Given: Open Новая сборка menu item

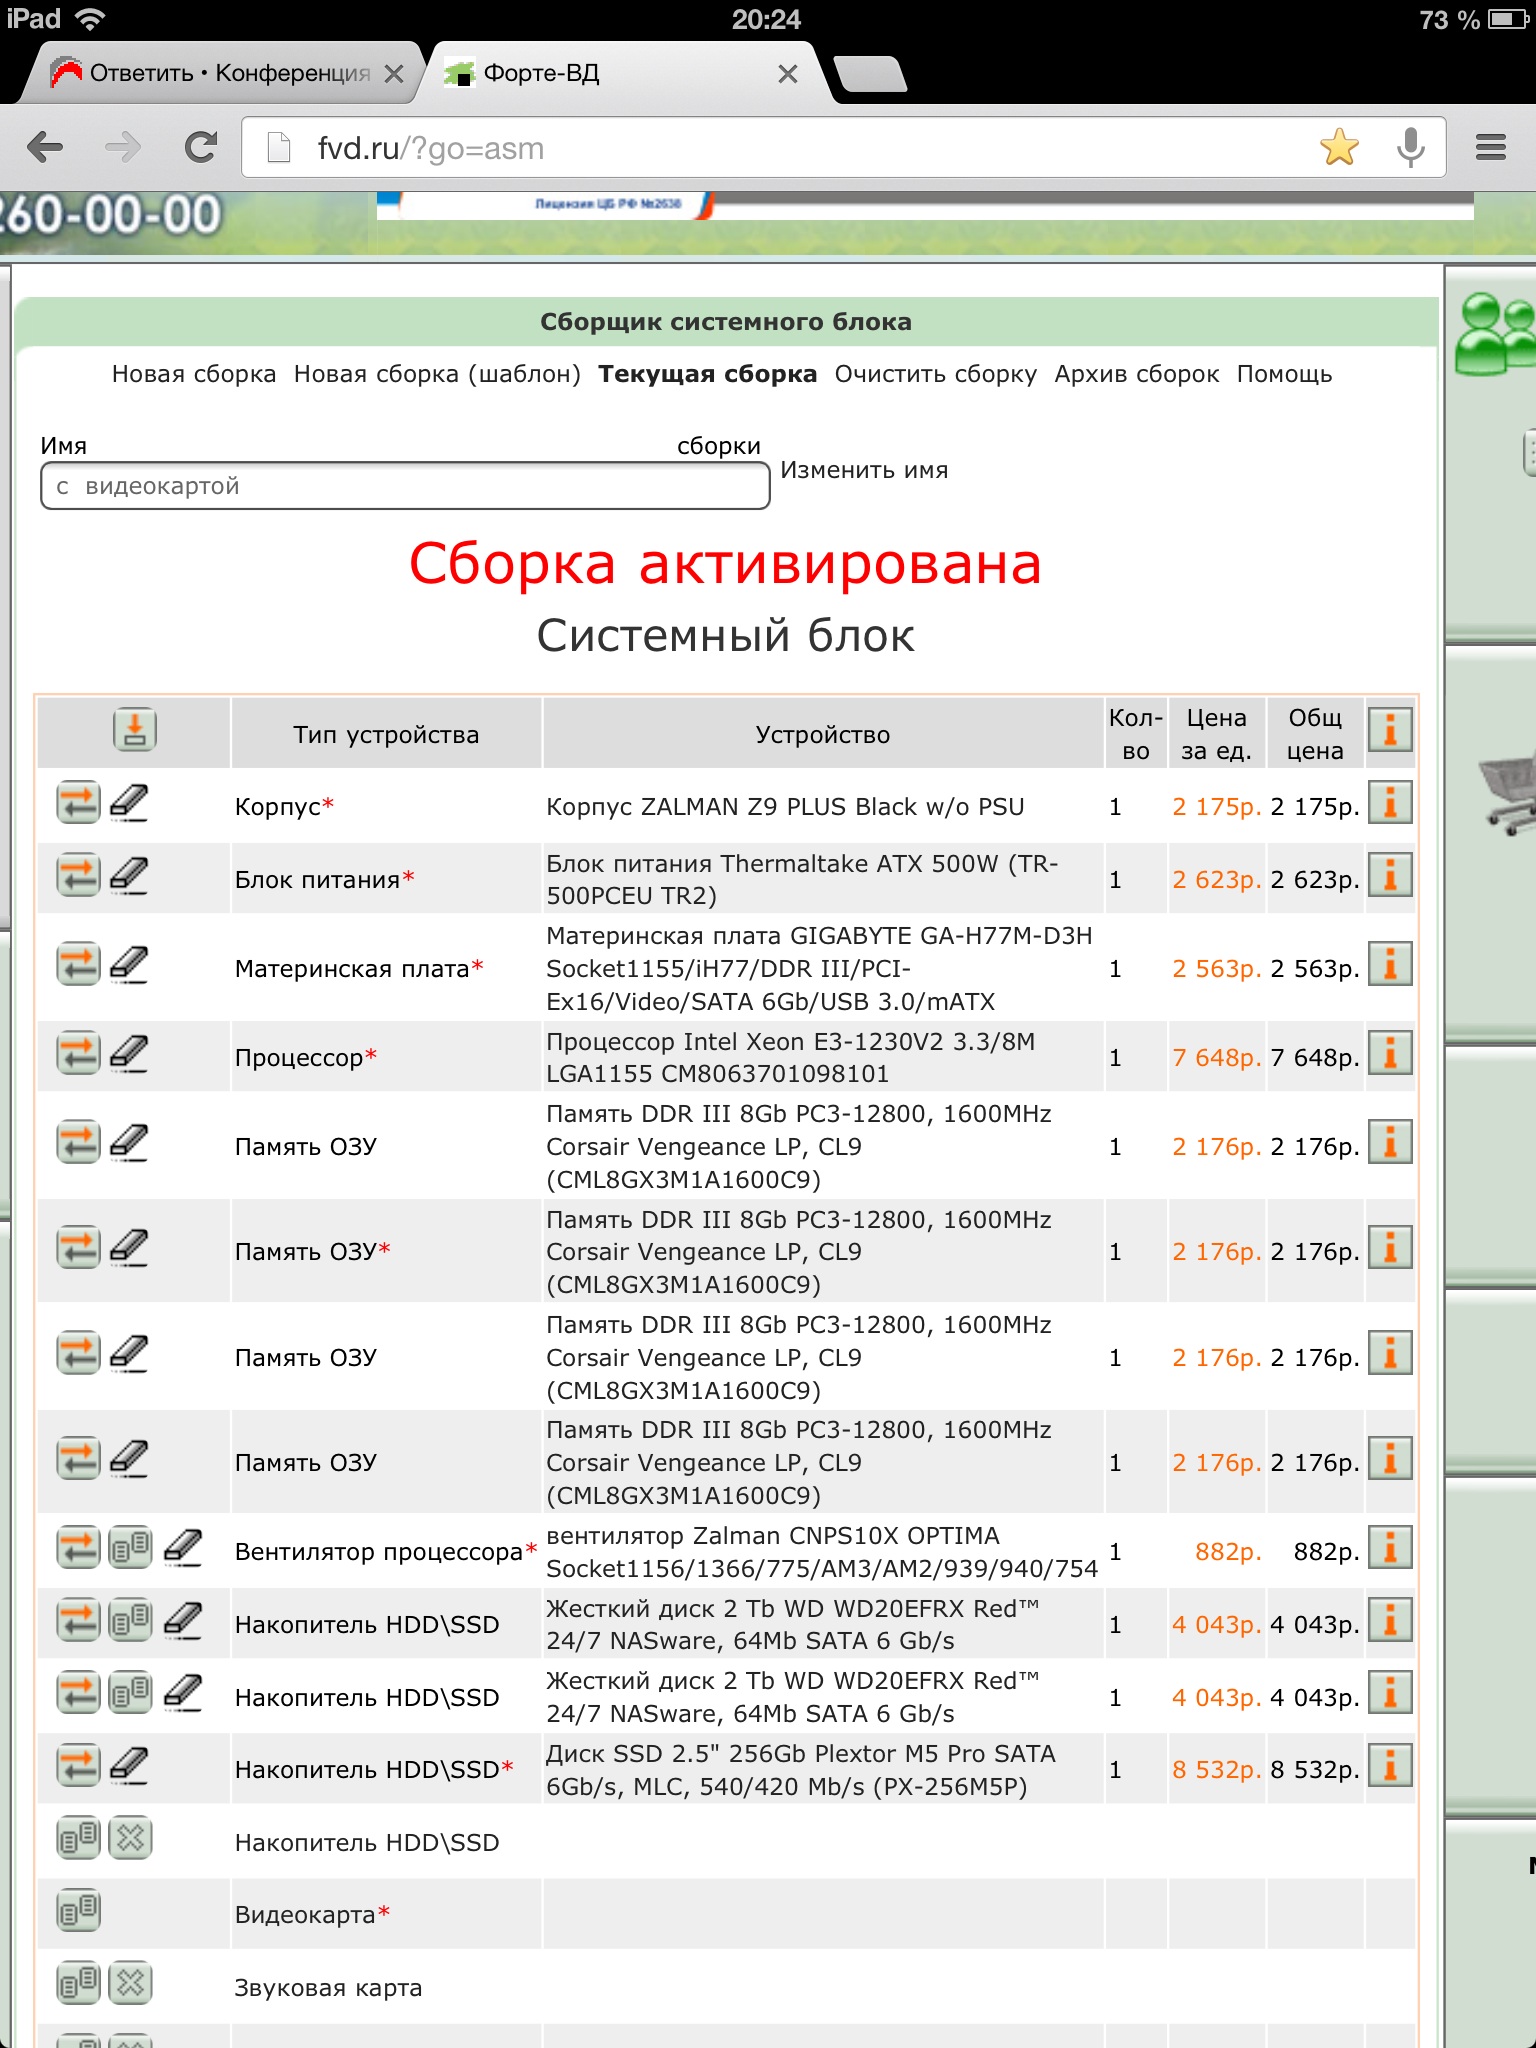Looking at the screenshot, I should tap(194, 374).
